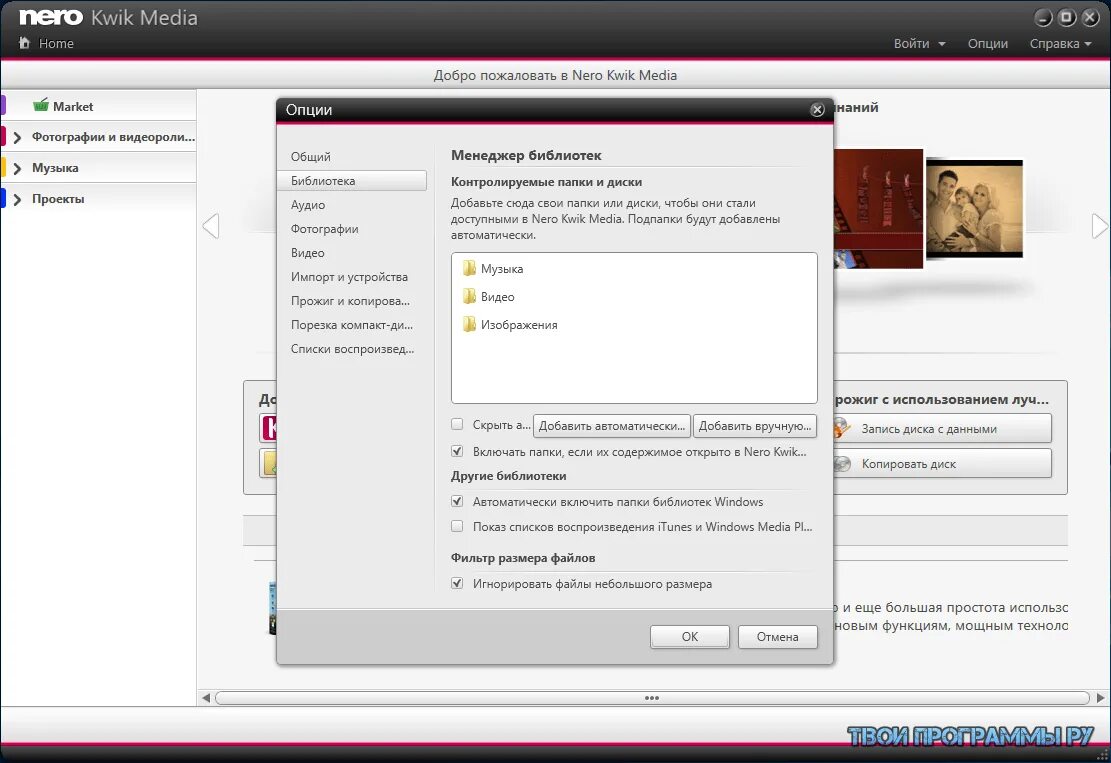Close the Nero Kwik Media main window
The height and width of the screenshot is (763, 1111).
(x=1090, y=18)
